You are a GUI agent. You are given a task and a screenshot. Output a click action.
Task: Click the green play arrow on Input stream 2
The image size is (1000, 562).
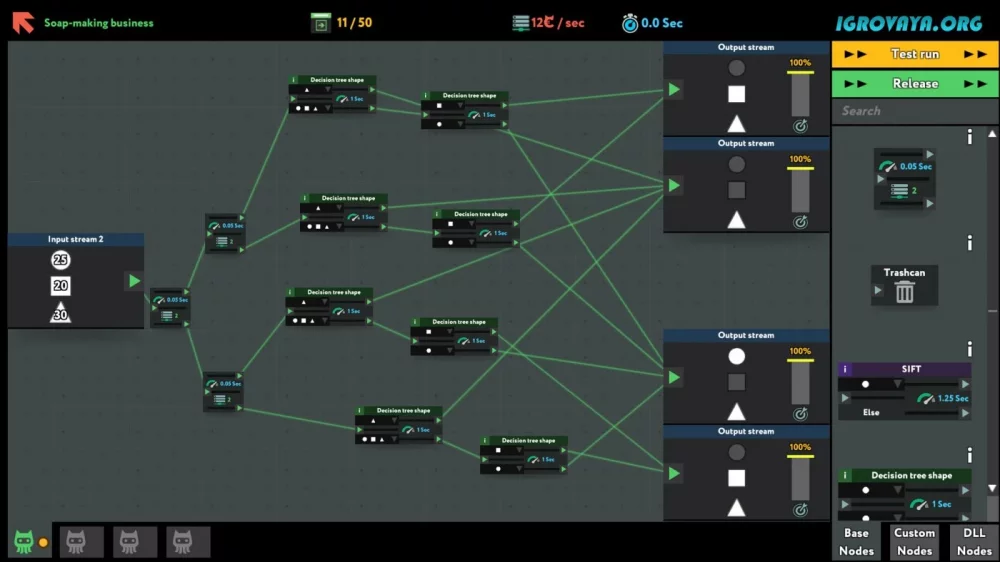point(134,281)
